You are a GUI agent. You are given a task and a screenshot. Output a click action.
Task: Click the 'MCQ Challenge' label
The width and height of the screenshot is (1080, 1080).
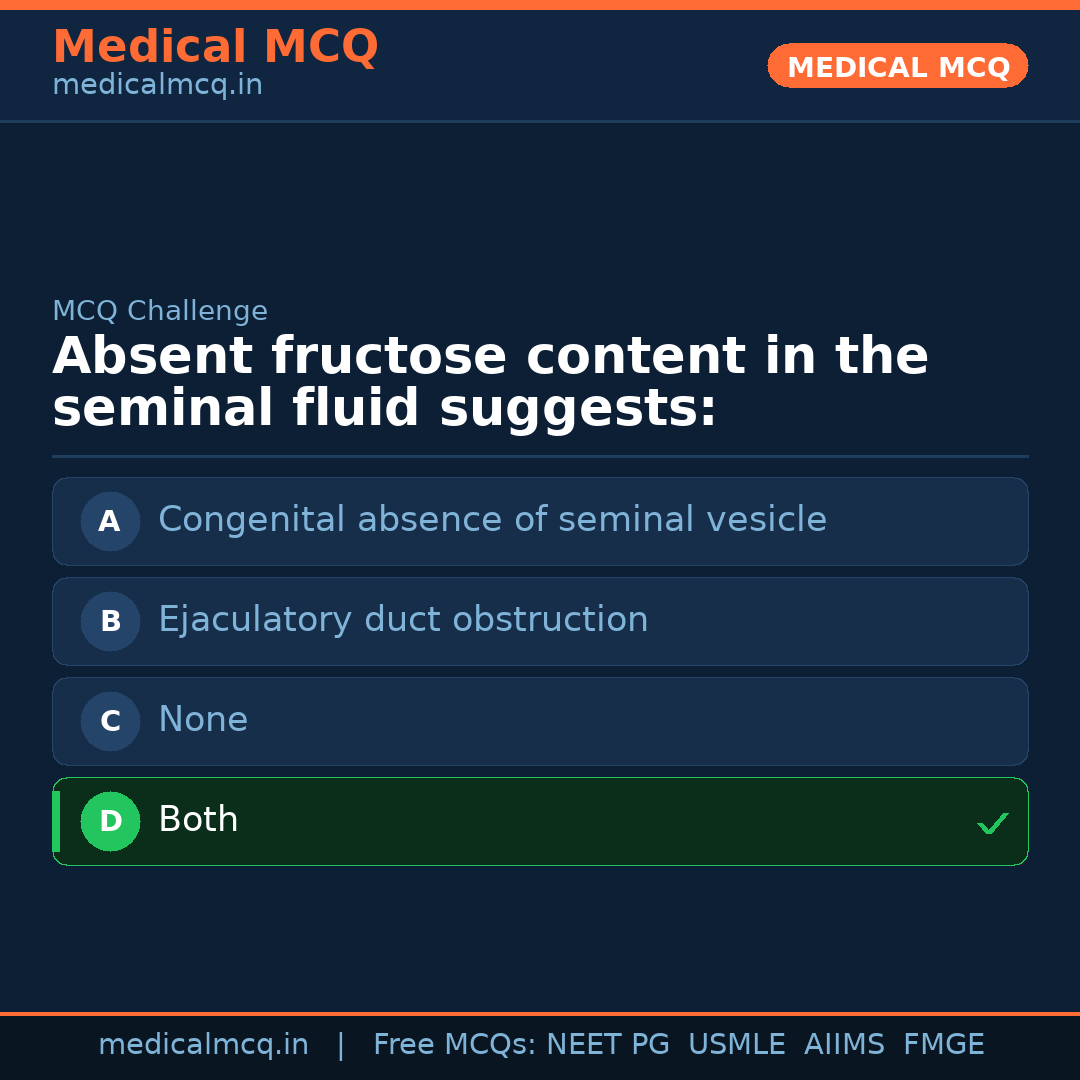click(160, 311)
